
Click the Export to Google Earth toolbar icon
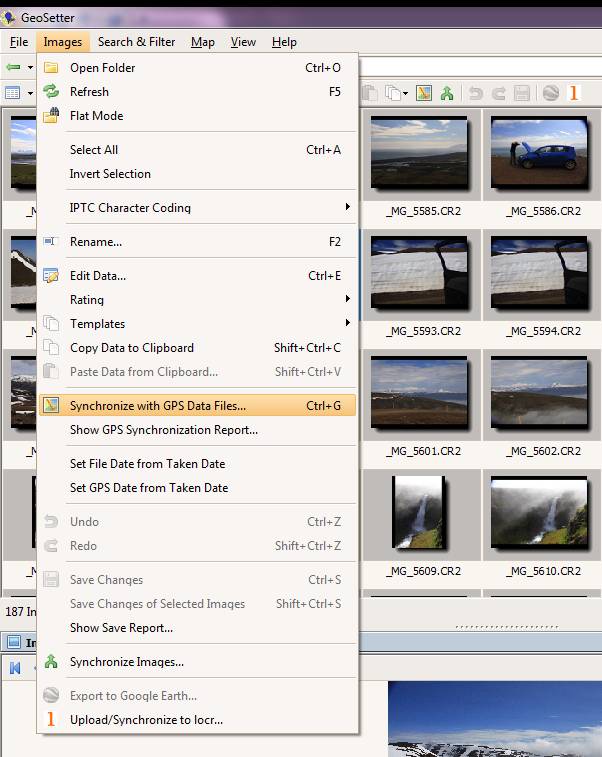pos(551,93)
